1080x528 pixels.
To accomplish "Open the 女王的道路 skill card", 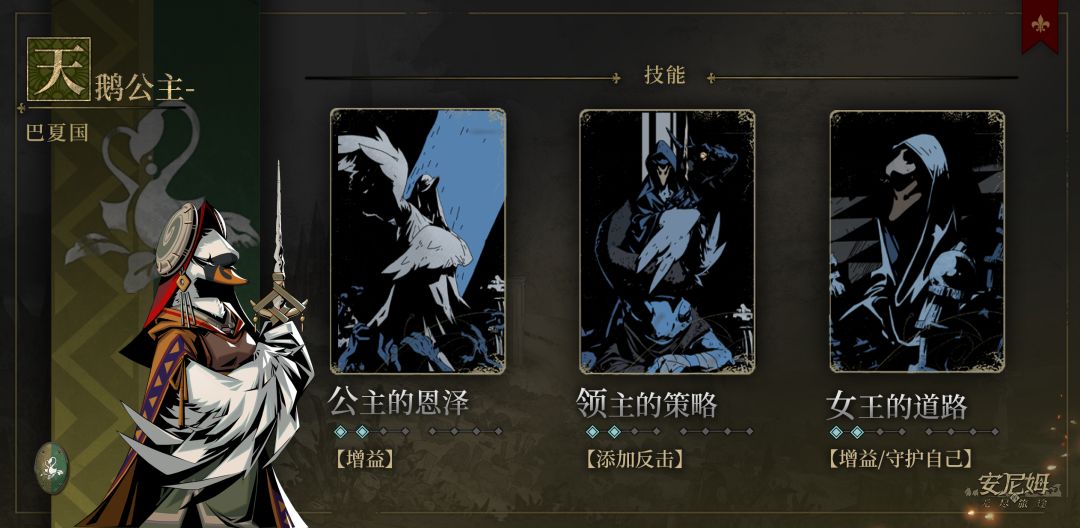I will coord(917,241).
